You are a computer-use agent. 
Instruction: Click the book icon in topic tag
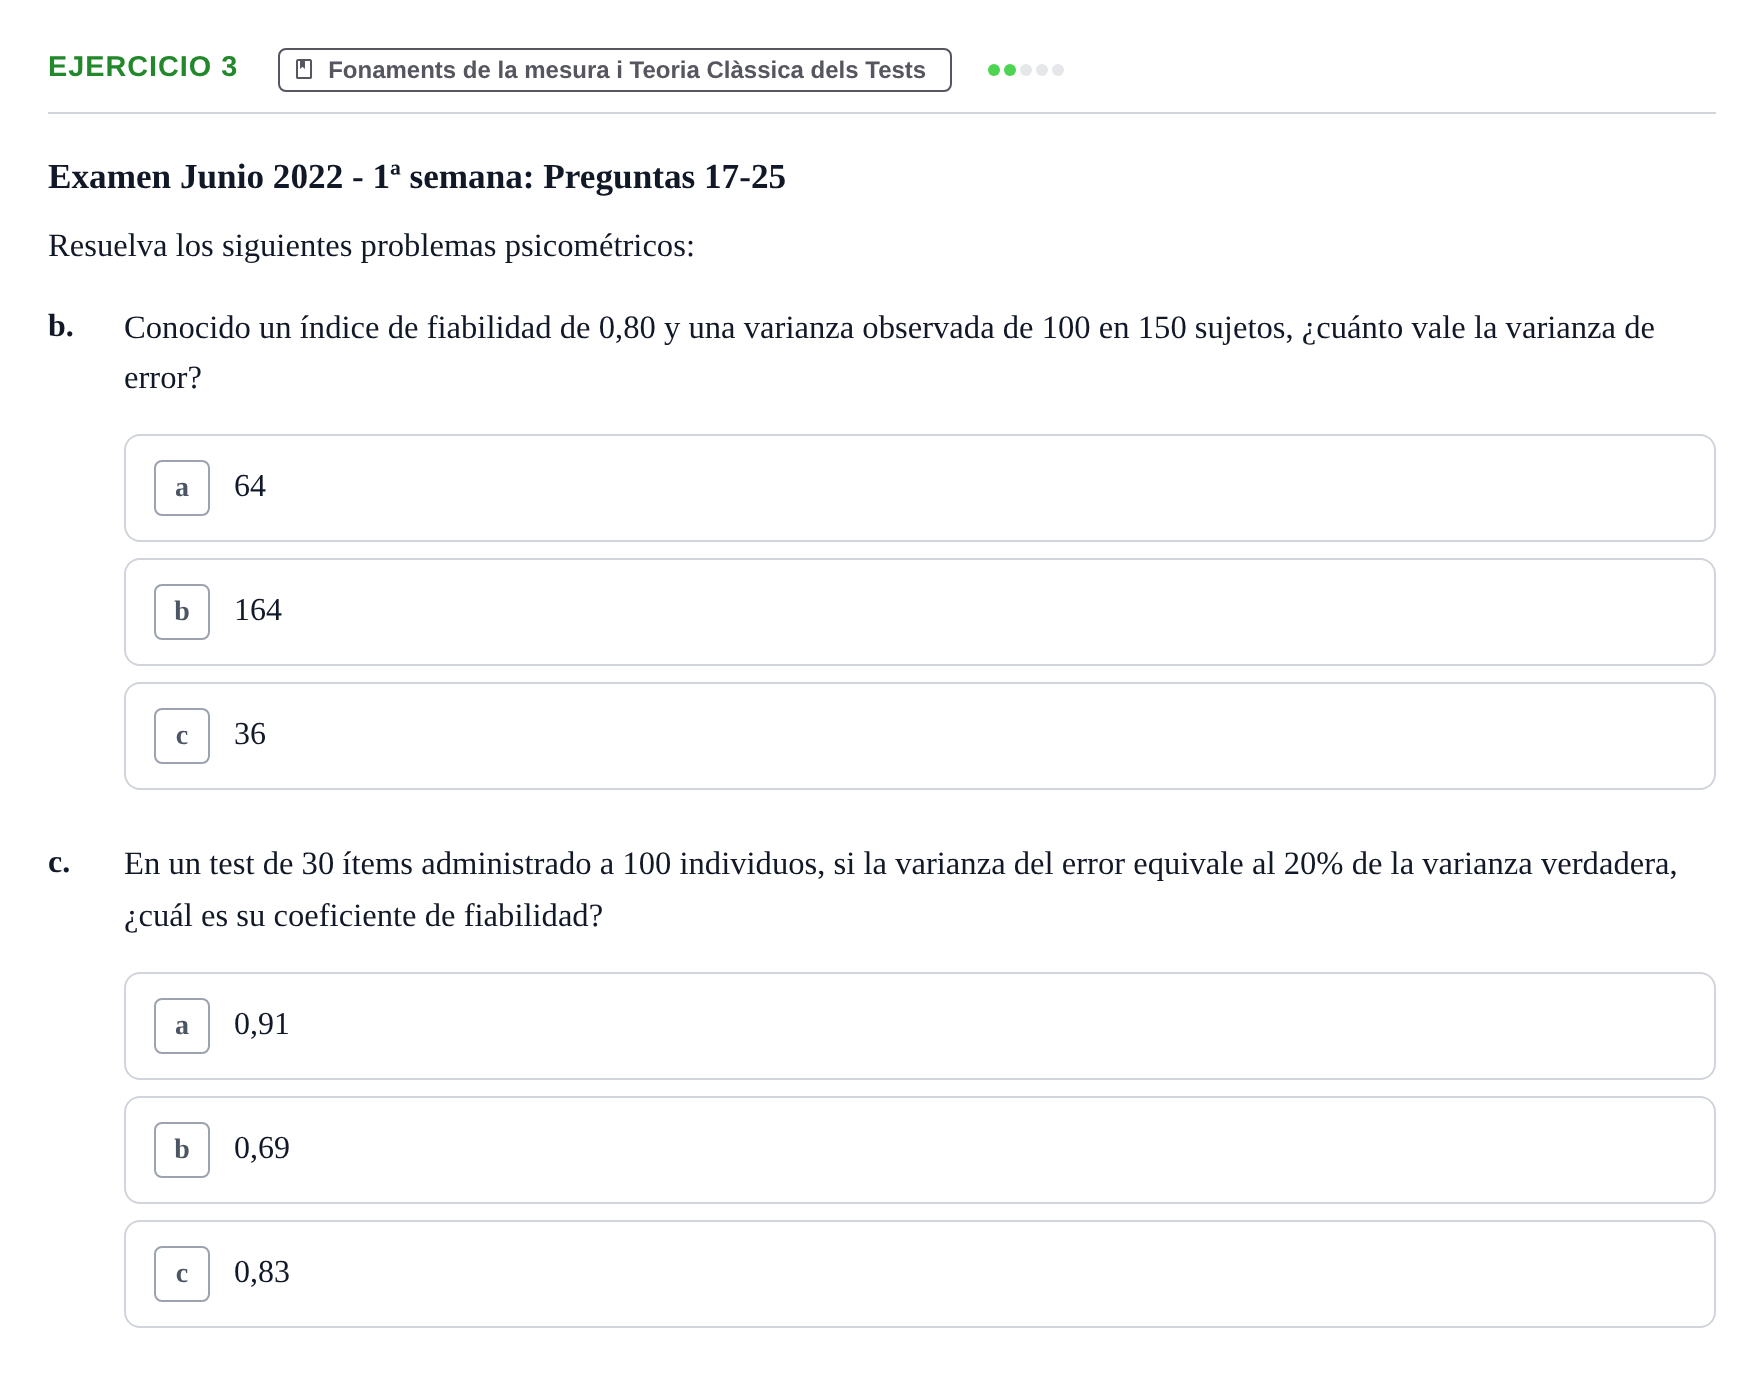coord(305,70)
